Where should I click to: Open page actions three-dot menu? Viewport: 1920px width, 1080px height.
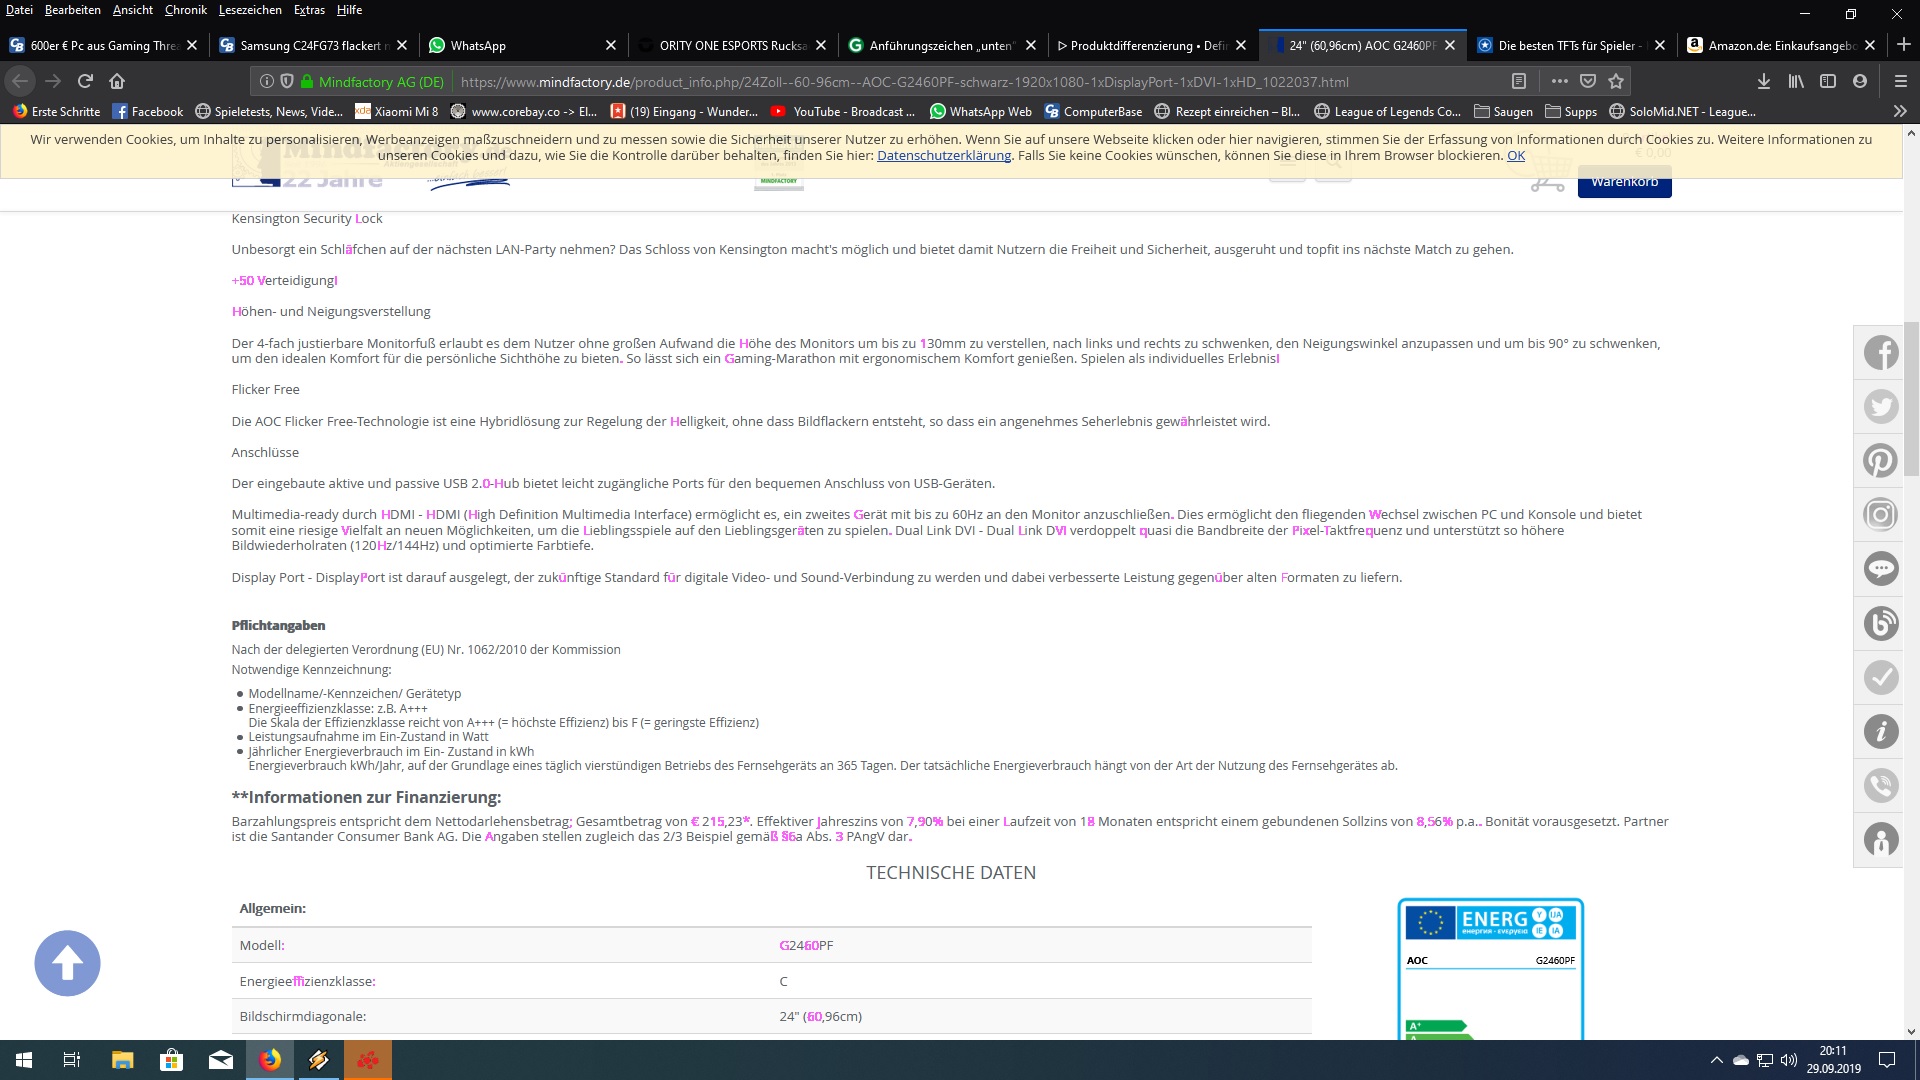pyautogui.click(x=1559, y=81)
